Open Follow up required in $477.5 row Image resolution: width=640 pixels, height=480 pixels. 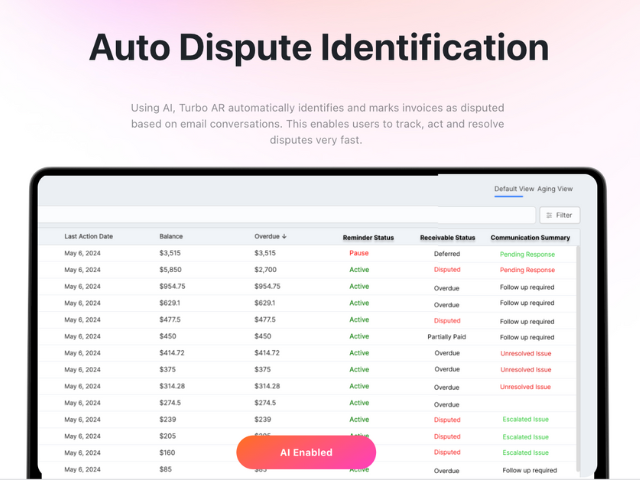click(x=527, y=322)
